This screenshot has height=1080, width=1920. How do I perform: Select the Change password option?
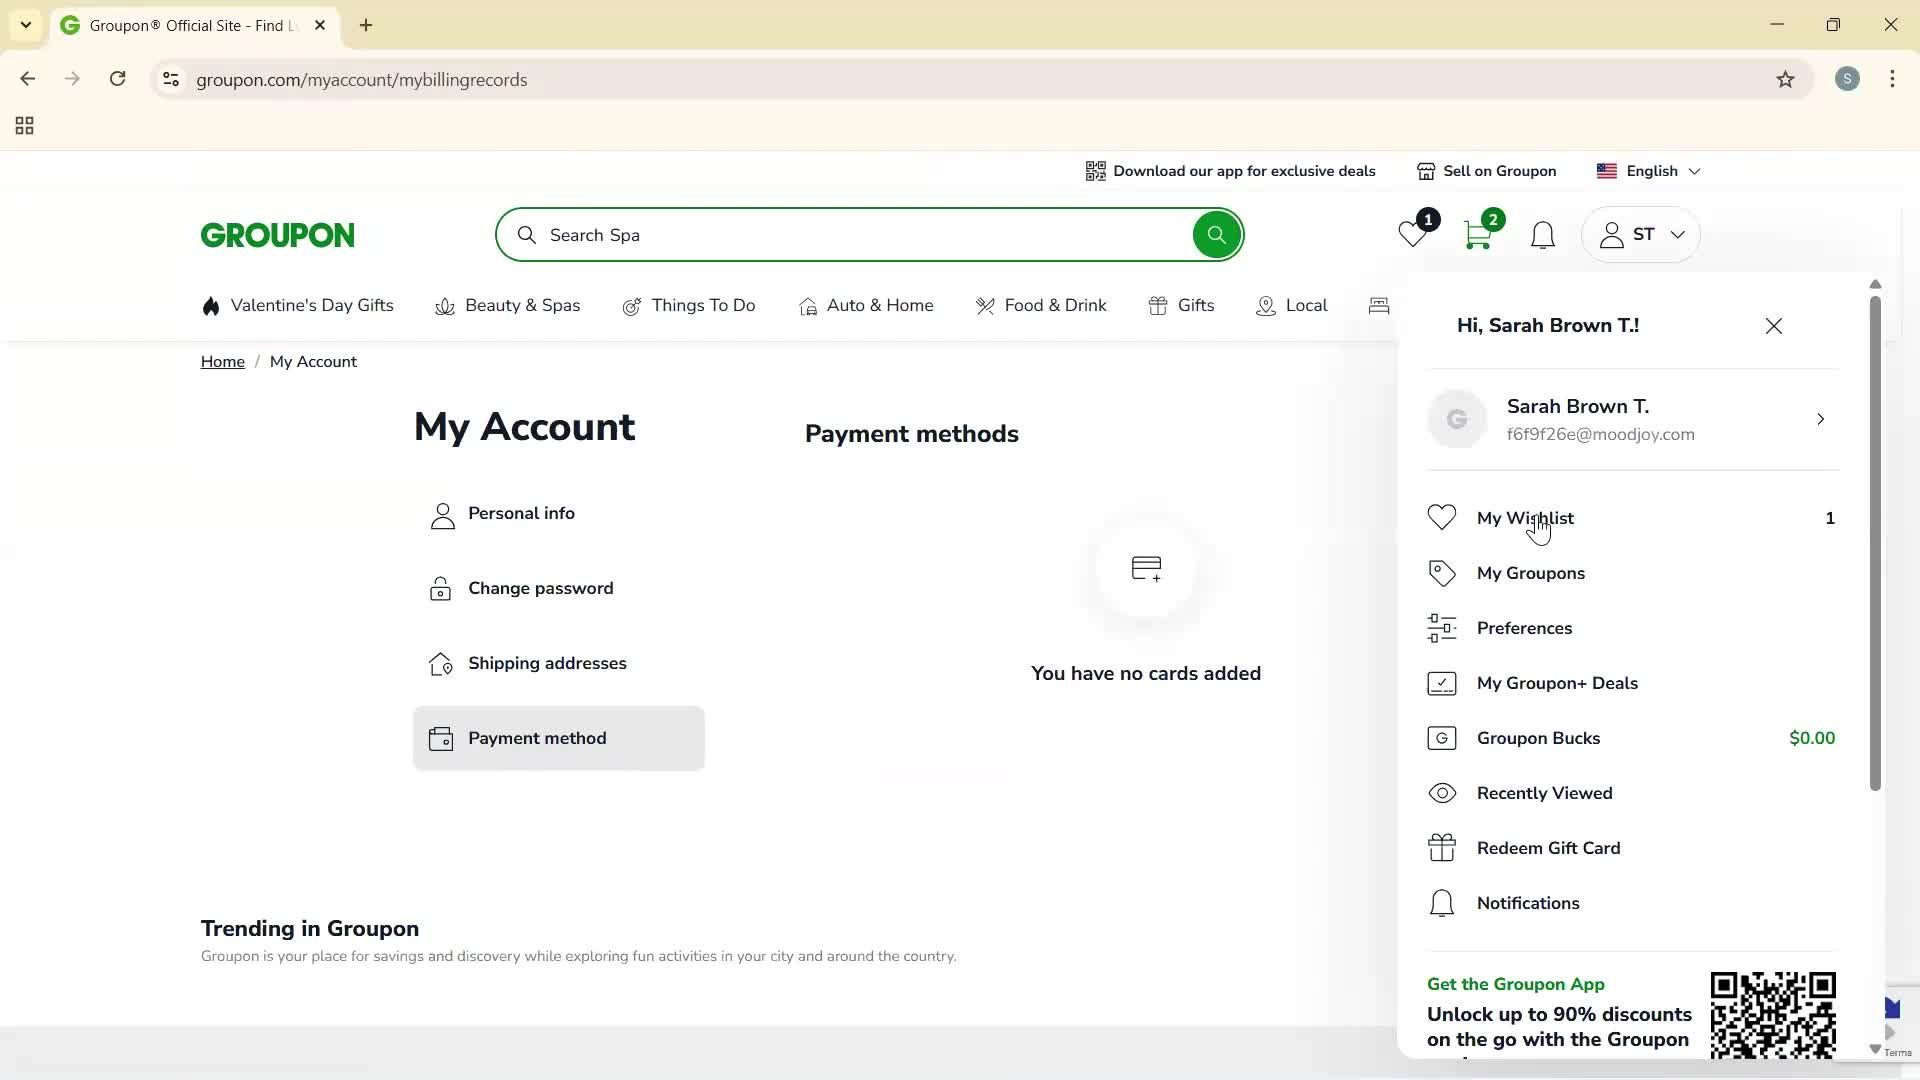[540, 588]
